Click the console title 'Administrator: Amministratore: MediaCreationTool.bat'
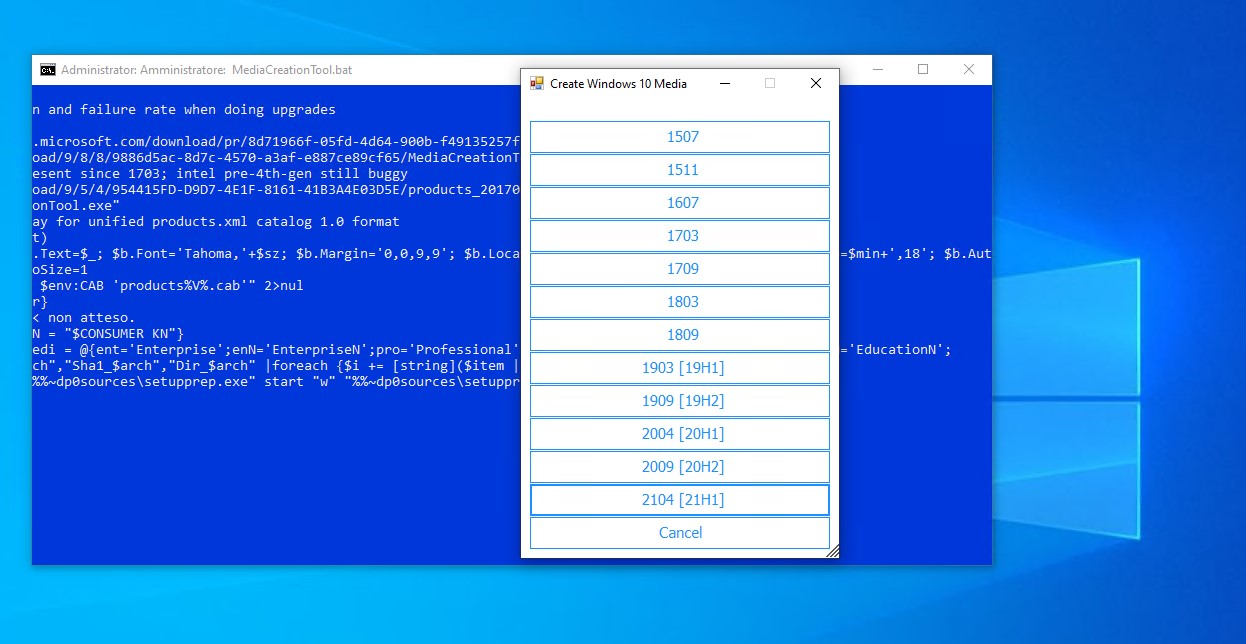The image size is (1246, 644). pos(207,70)
